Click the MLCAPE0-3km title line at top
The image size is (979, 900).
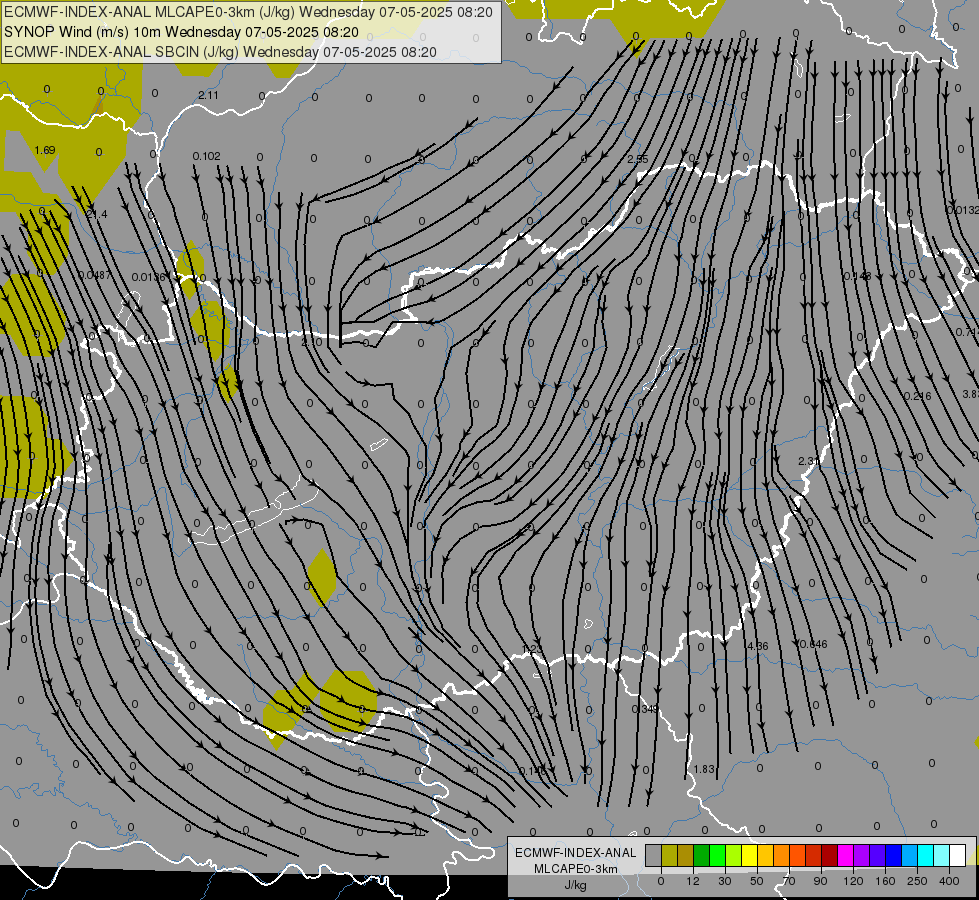point(248,12)
